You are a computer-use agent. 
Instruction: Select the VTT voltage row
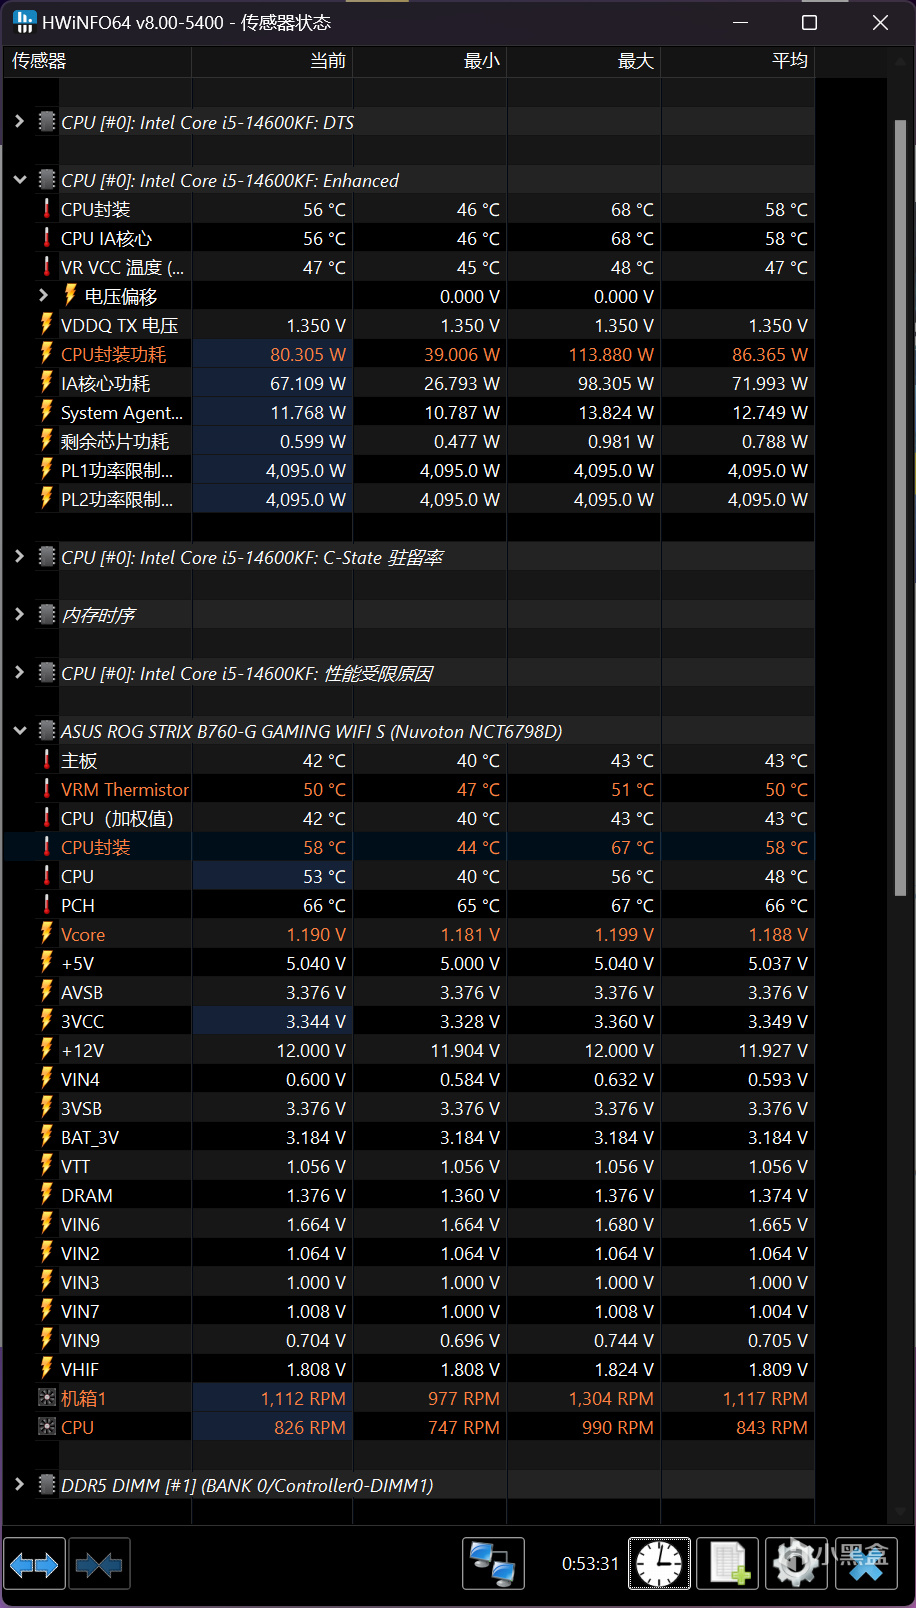tap(409, 1166)
